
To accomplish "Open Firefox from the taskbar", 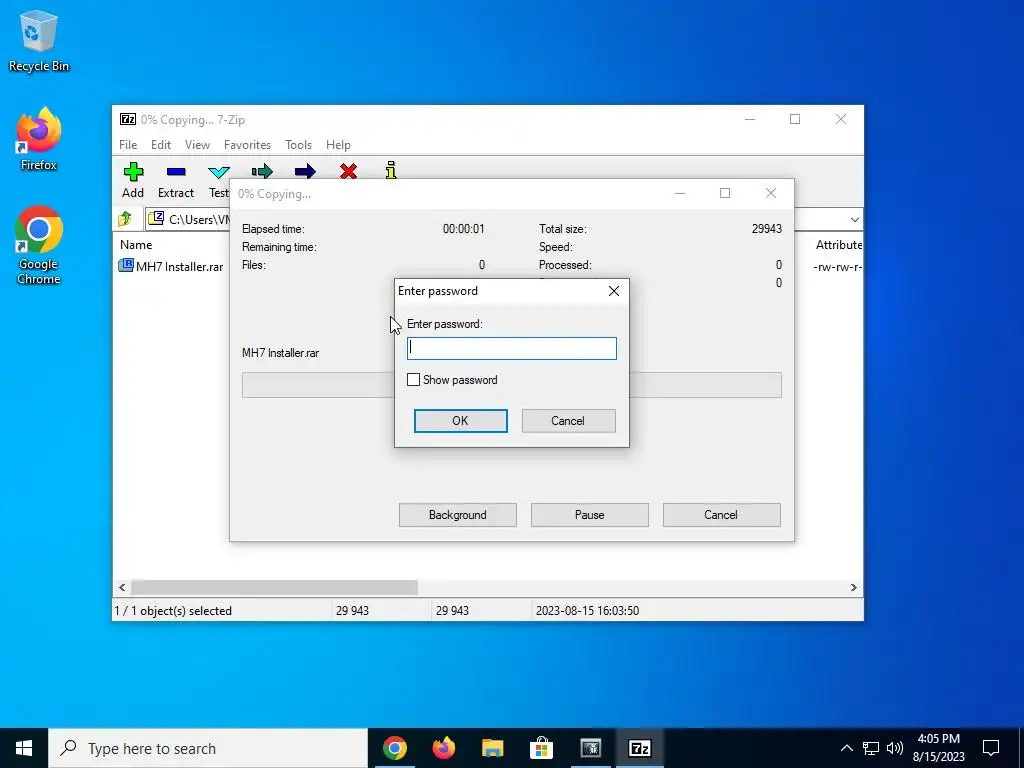I will pos(443,748).
